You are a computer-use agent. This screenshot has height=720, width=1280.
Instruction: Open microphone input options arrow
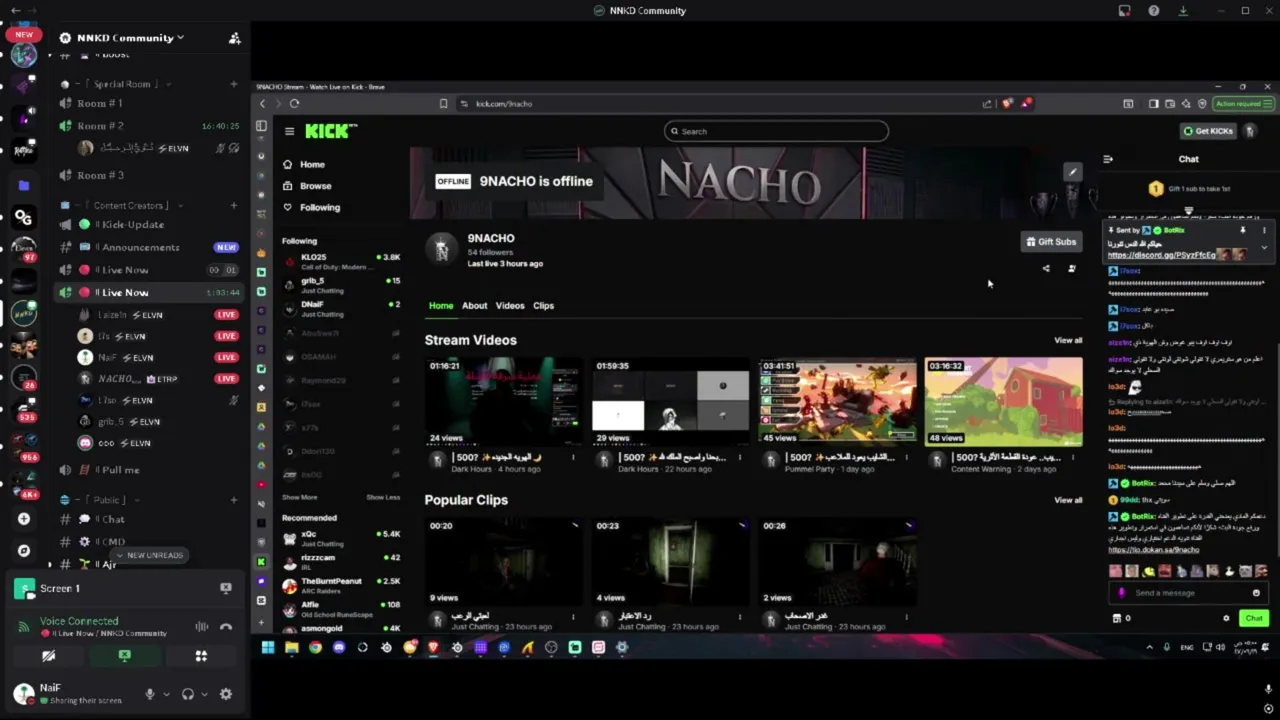click(x=165, y=694)
